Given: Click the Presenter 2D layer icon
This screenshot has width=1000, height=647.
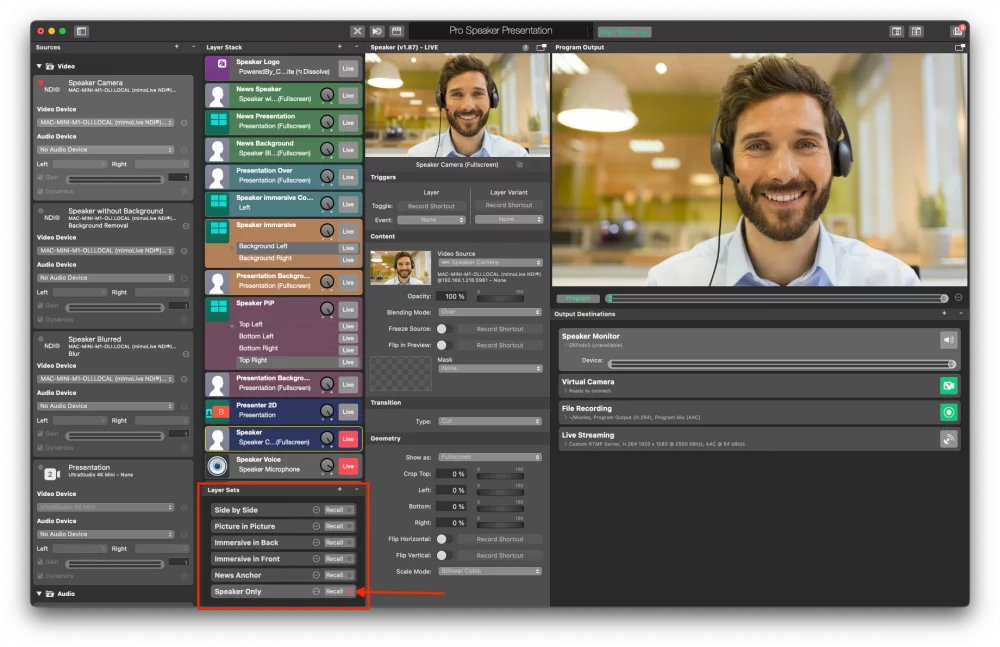Looking at the screenshot, I should (217, 412).
